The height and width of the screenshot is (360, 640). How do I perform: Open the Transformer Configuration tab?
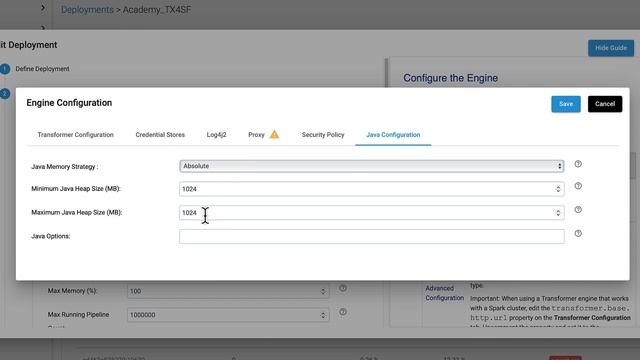(76, 135)
